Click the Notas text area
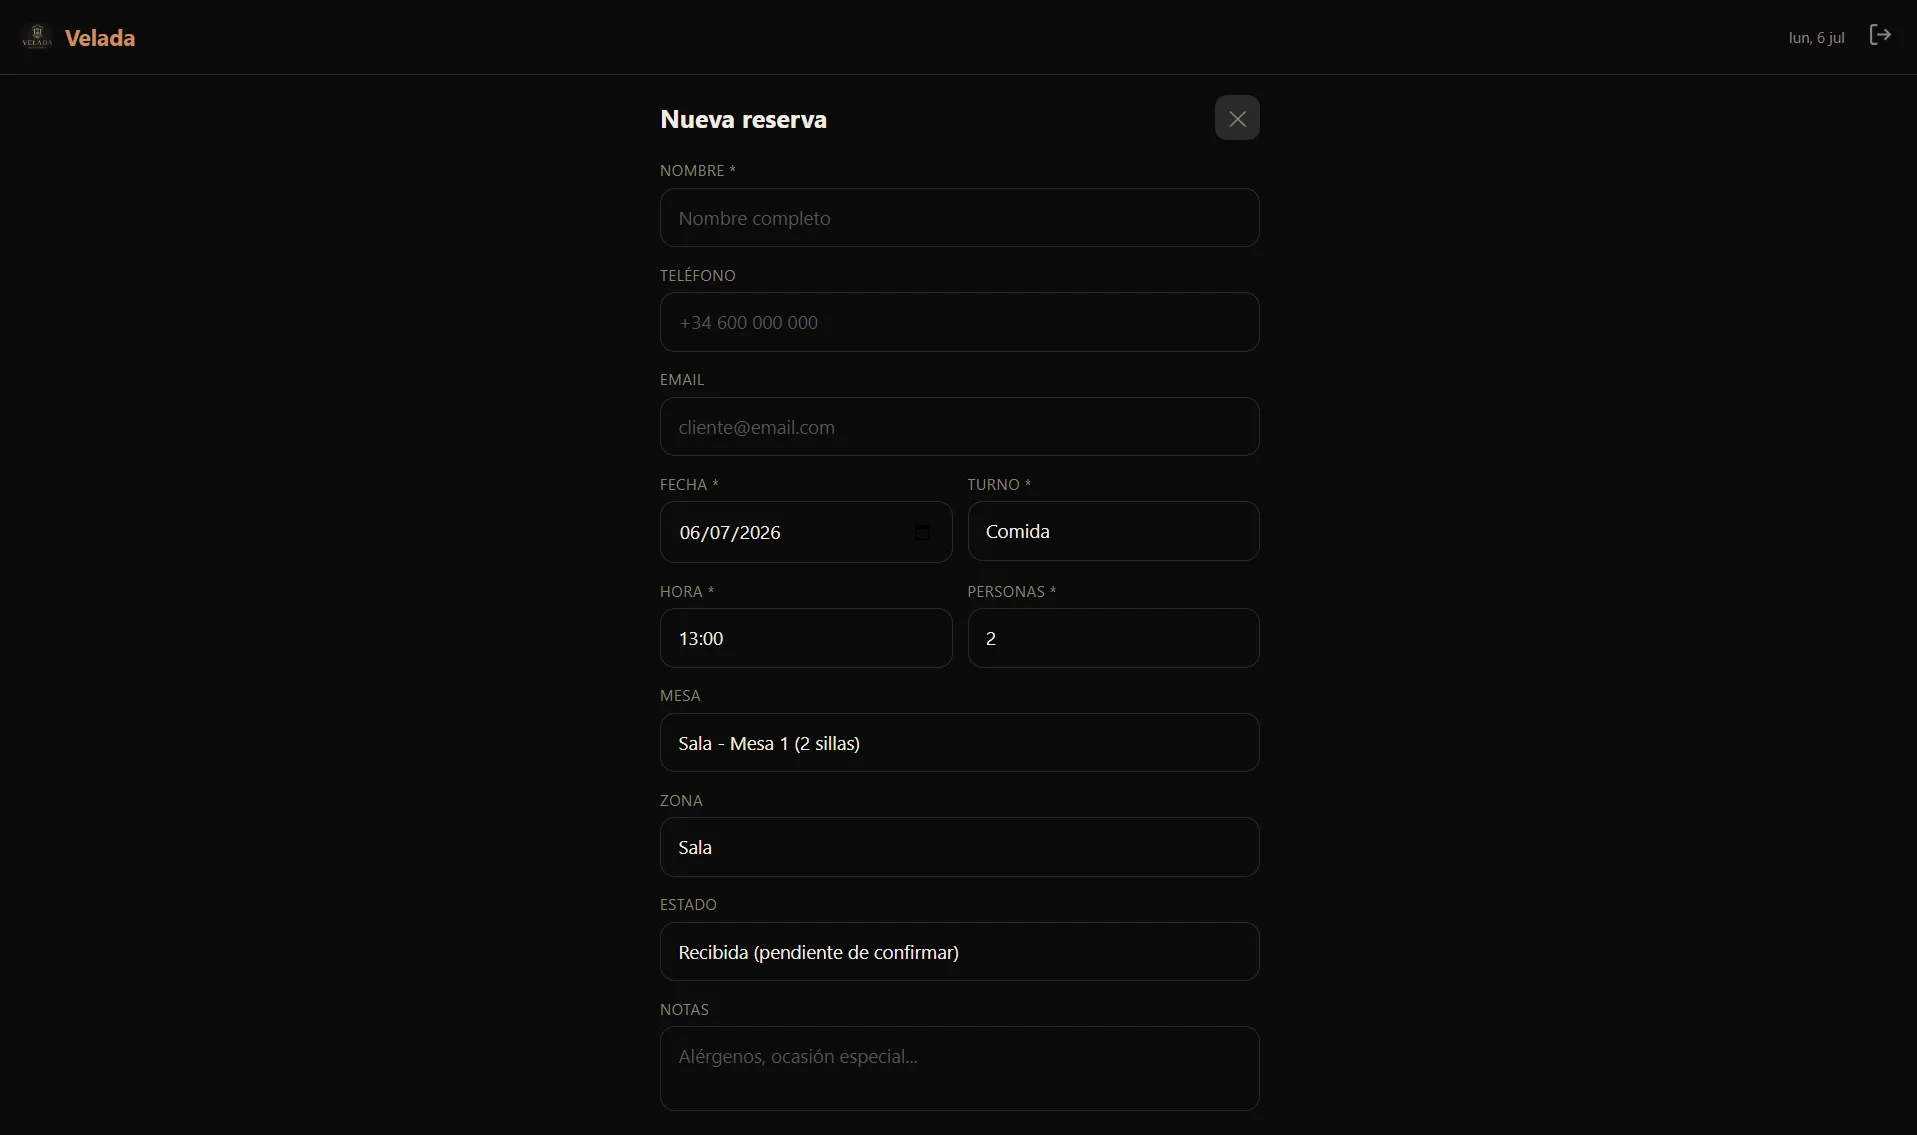Viewport: 1917px width, 1135px height. pyautogui.click(x=959, y=1068)
